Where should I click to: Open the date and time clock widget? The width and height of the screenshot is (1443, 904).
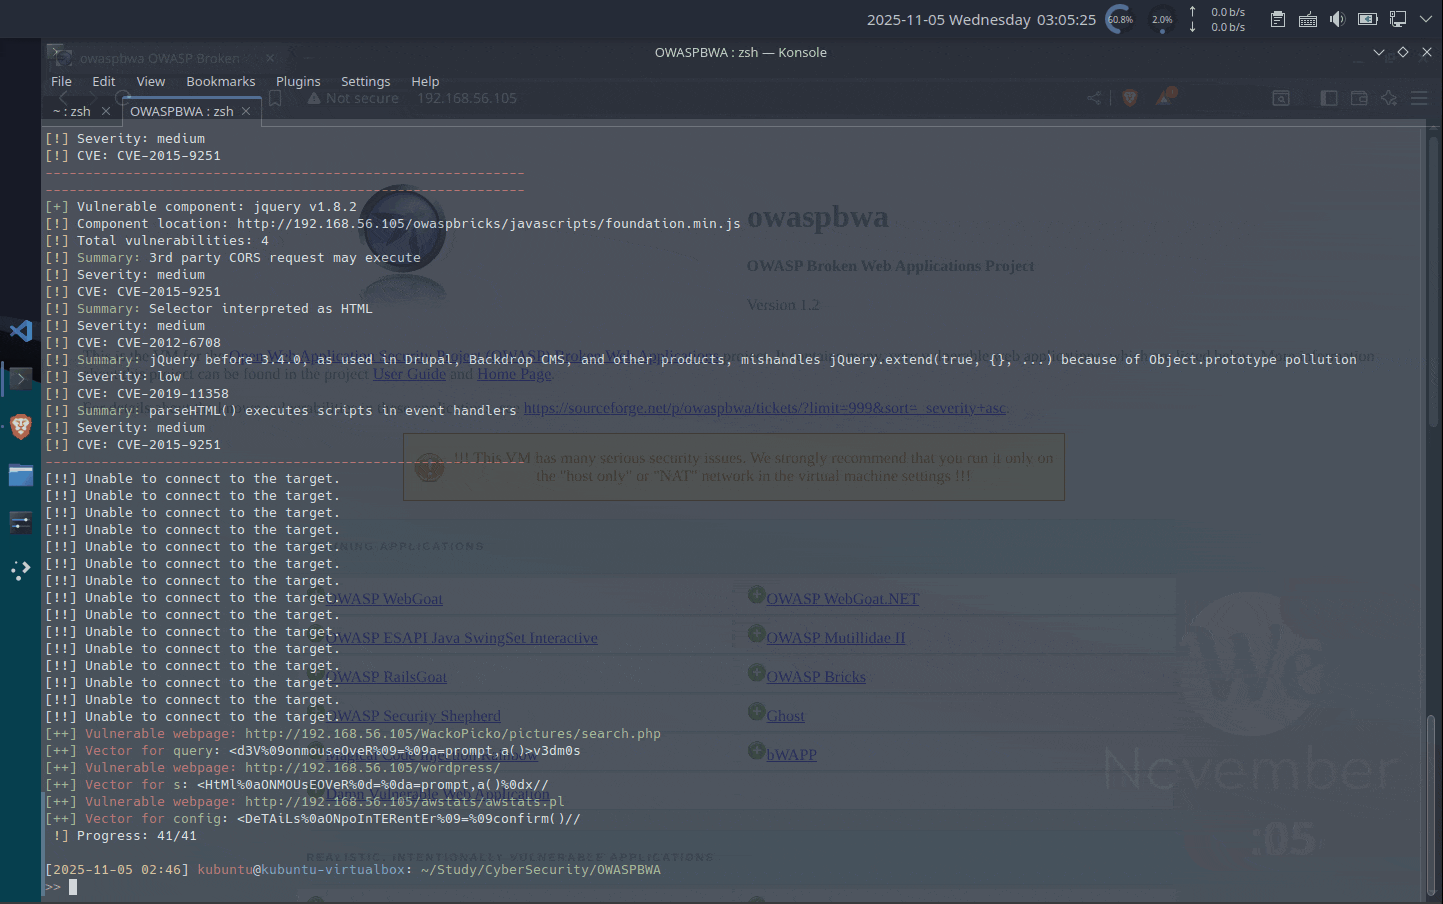coord(981,20)
